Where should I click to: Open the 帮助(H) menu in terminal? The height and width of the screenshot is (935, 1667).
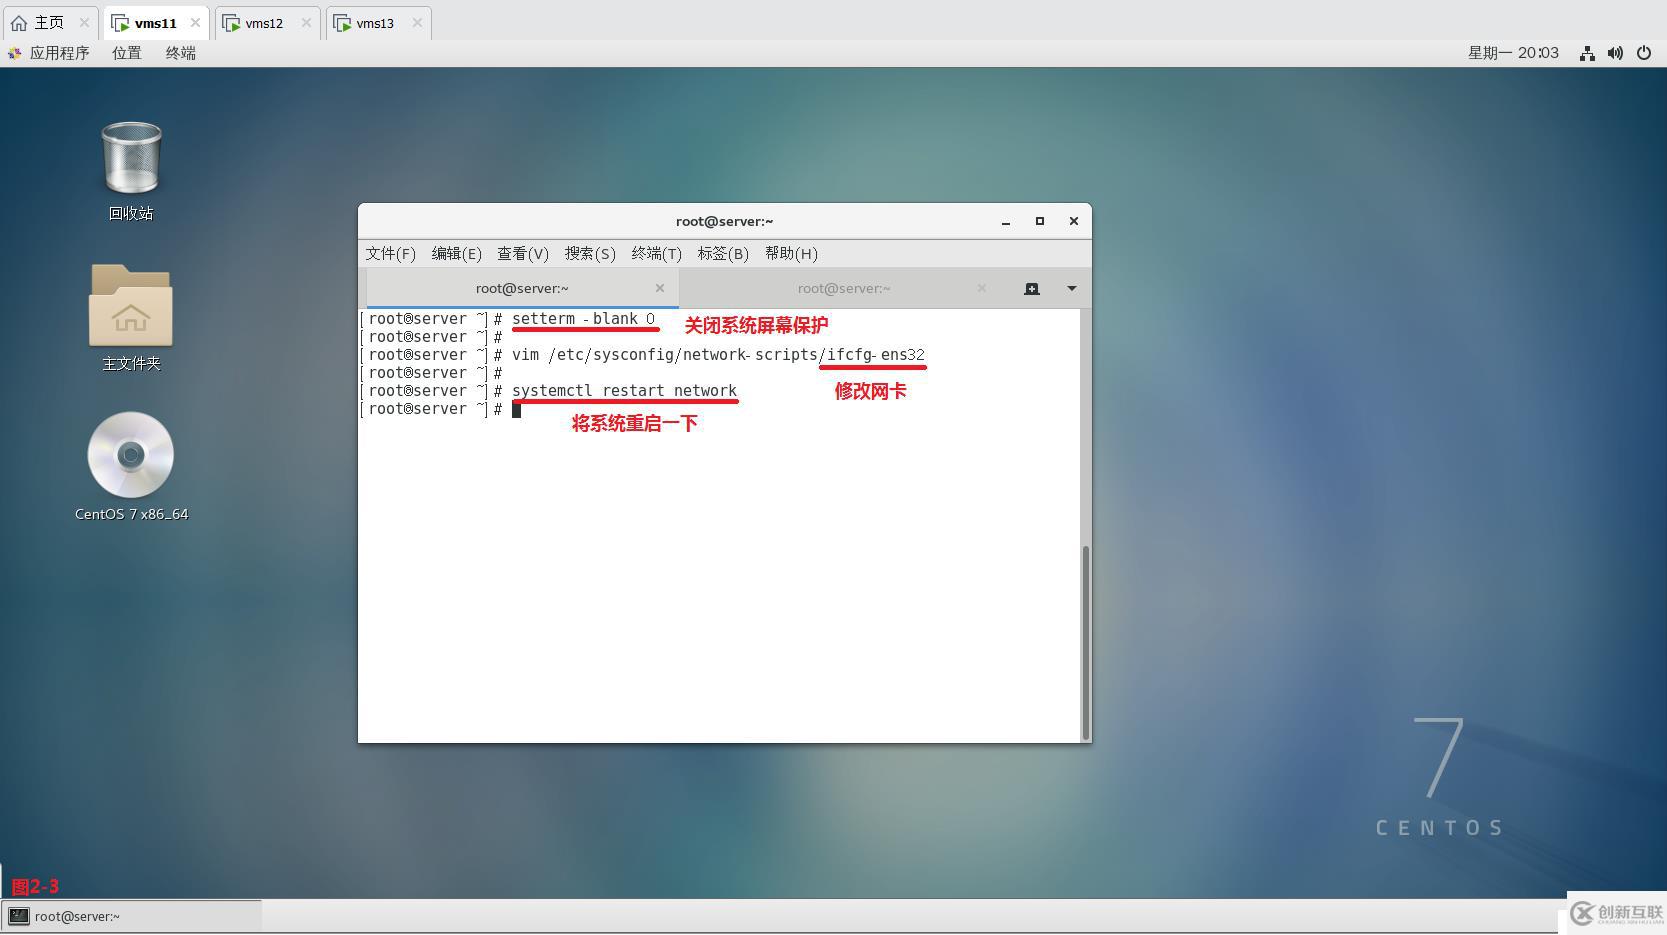pyautogui.click(x=791, y=254)
